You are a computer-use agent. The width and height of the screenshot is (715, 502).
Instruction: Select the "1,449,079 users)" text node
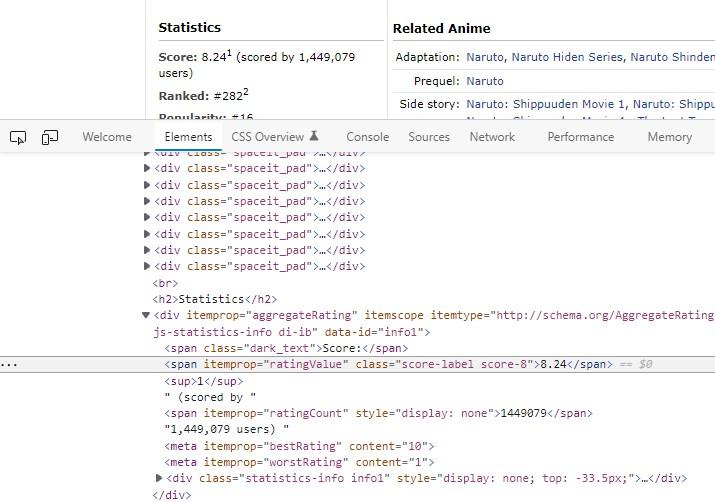pyautogui.click(x=226, y=430)
